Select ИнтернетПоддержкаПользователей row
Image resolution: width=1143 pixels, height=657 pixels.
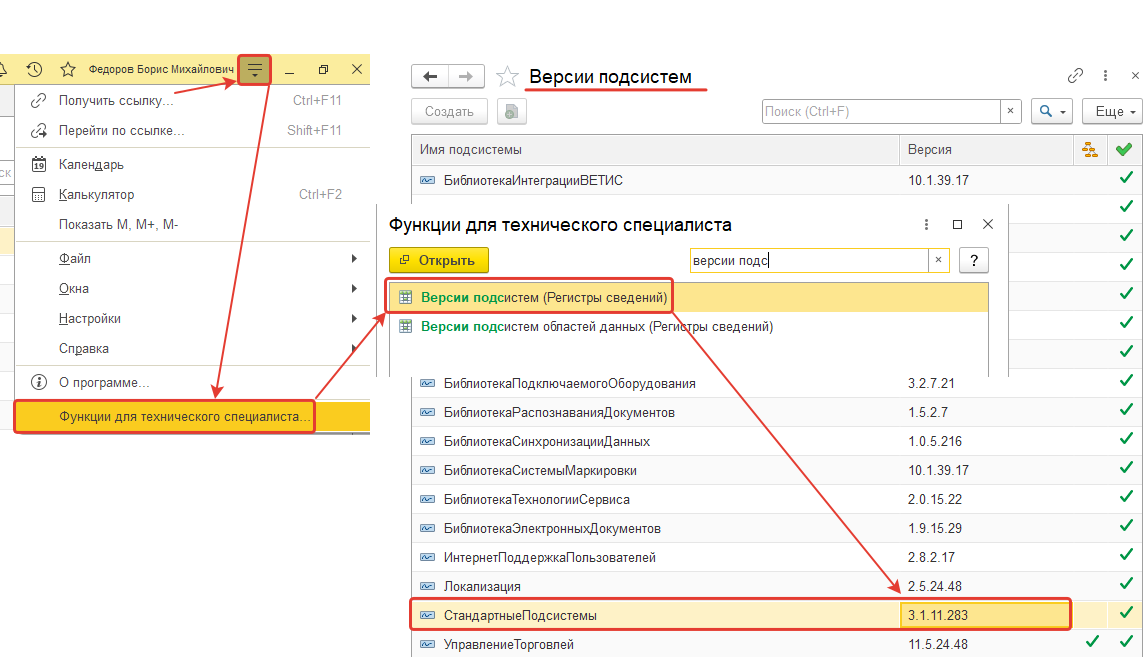point(776,557)
